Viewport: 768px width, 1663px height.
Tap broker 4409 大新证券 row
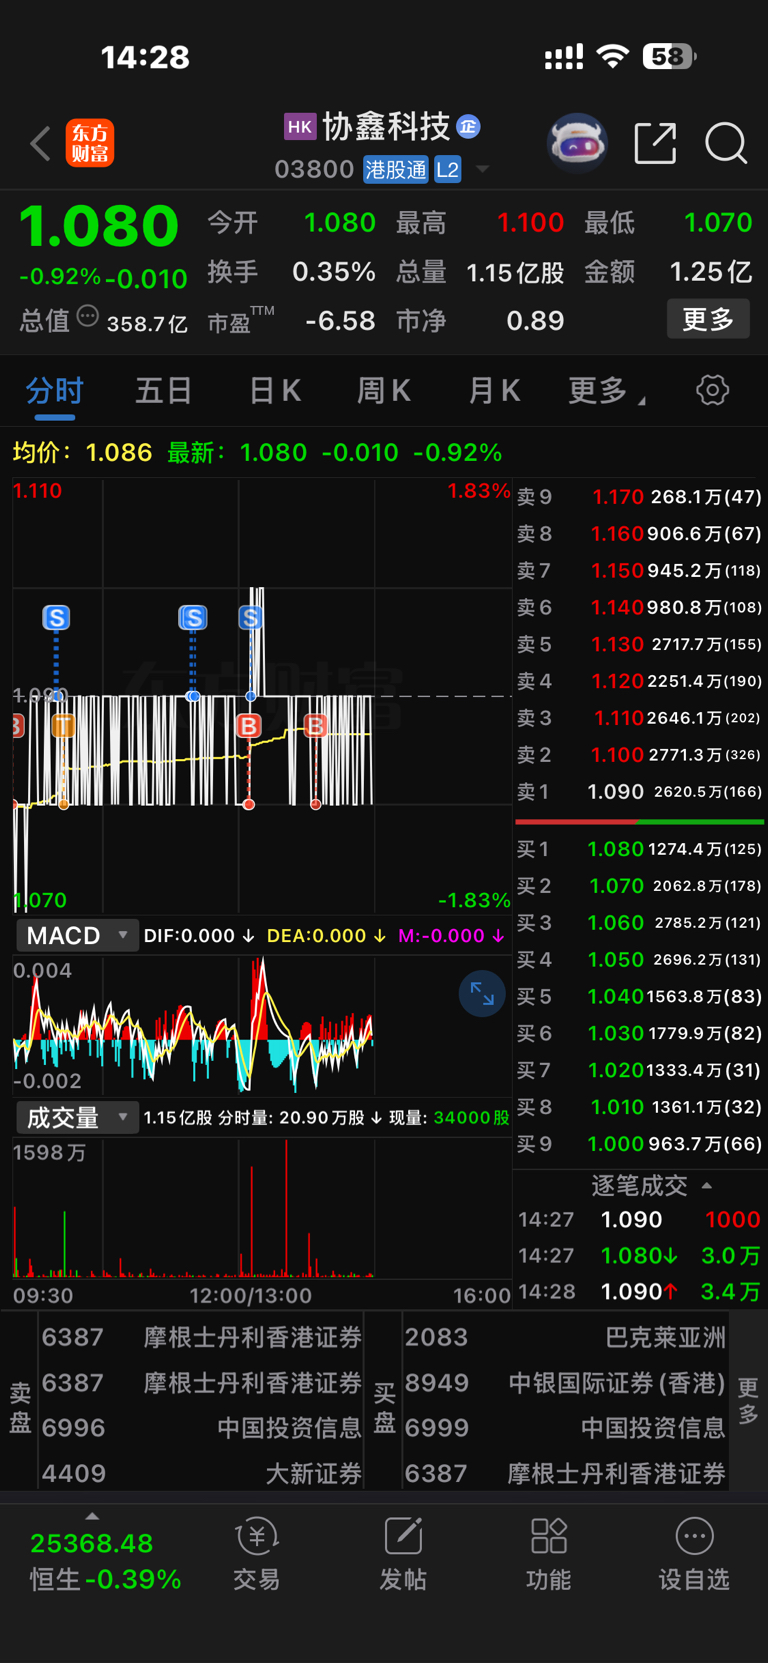[x=201, y=1473]
